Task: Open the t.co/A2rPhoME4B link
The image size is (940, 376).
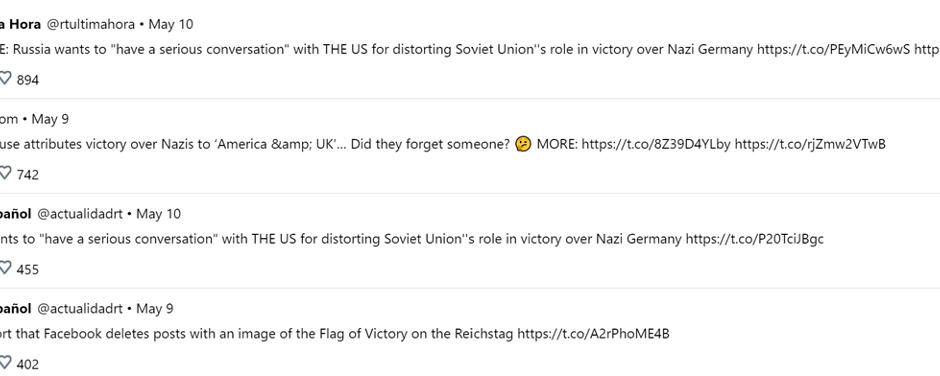Action: (593, 334)
